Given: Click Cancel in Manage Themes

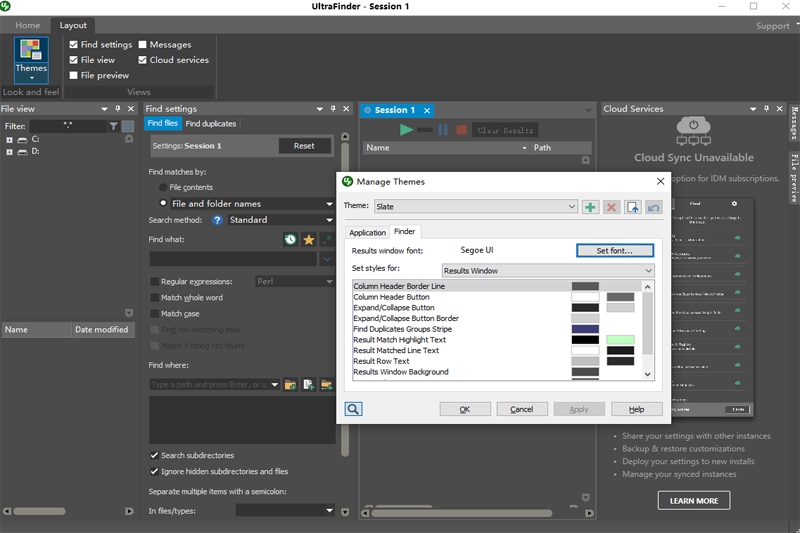Looking at the screenshot, I should 521,409.
